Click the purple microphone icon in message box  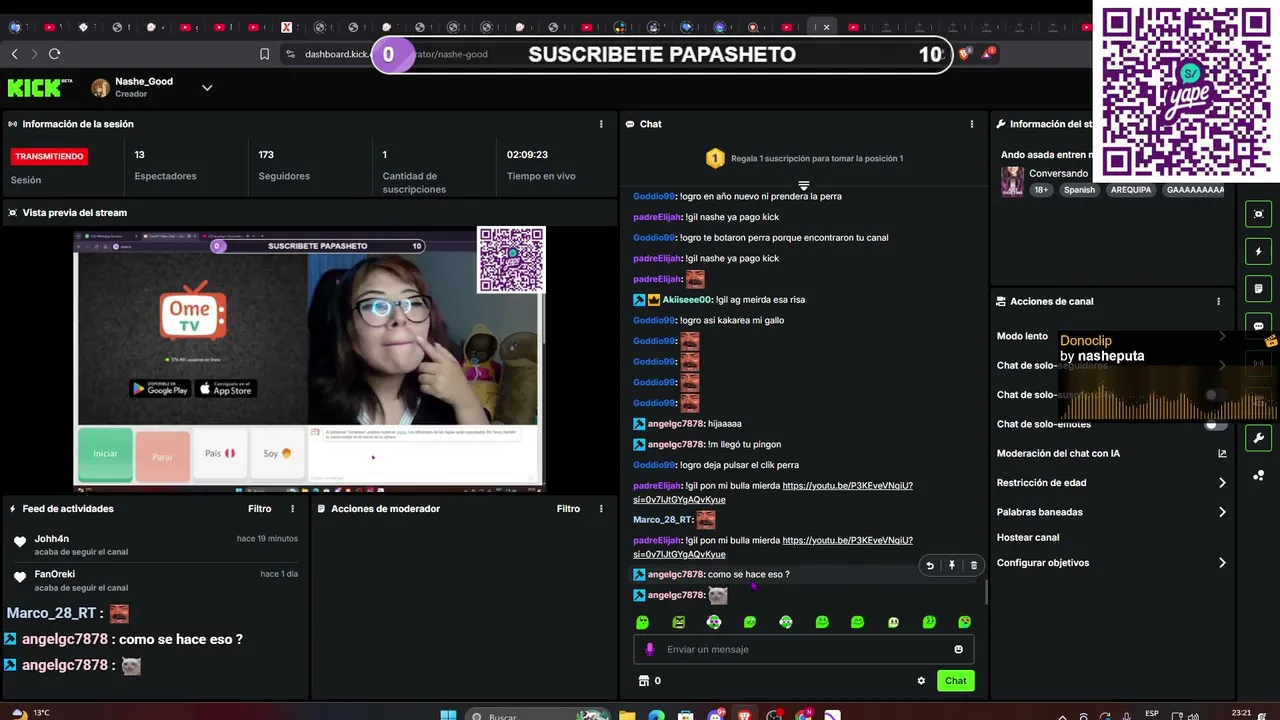[649, 649]
